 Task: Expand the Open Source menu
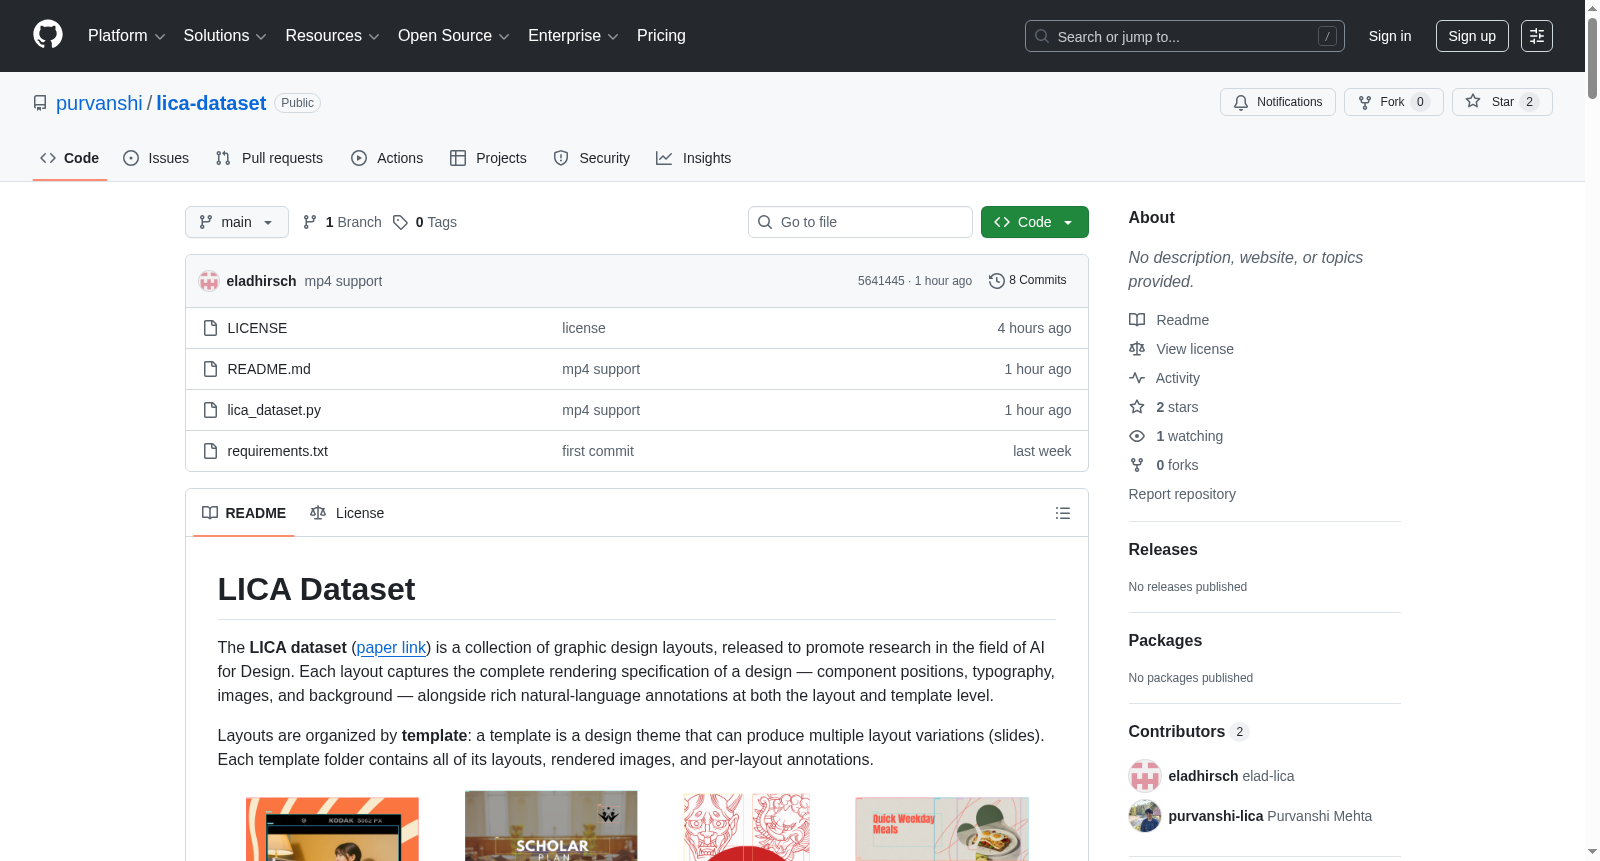[454, 36]
